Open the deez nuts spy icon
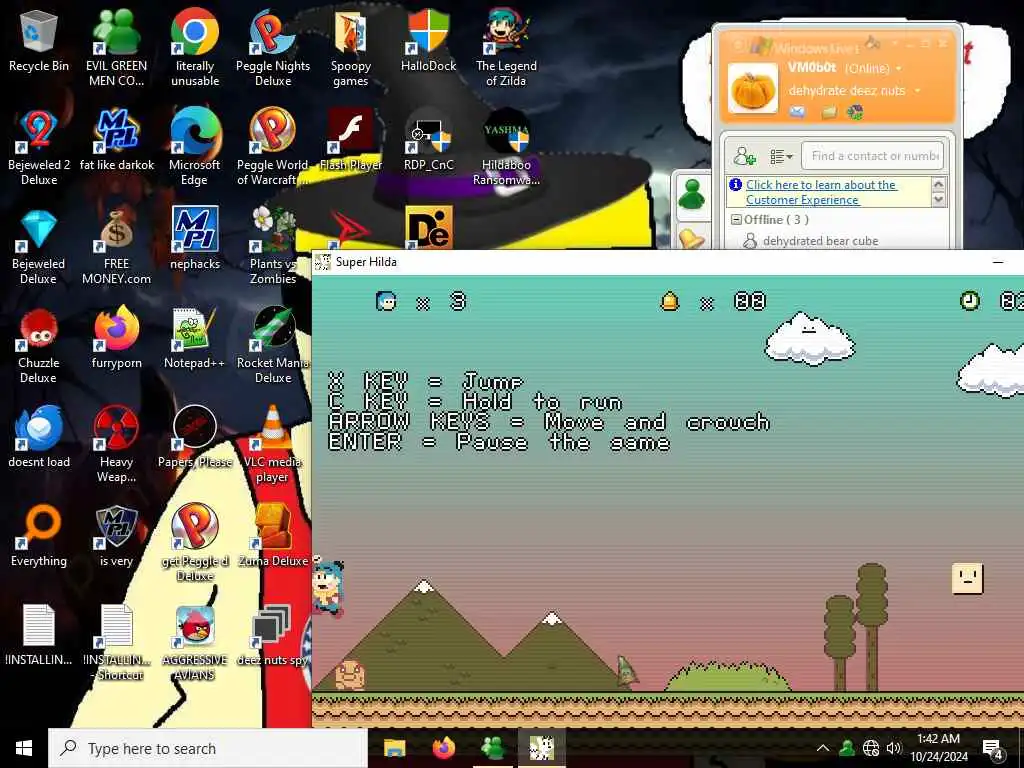The height and width of the screenshot is (768, 1024). tap(273, 635)
